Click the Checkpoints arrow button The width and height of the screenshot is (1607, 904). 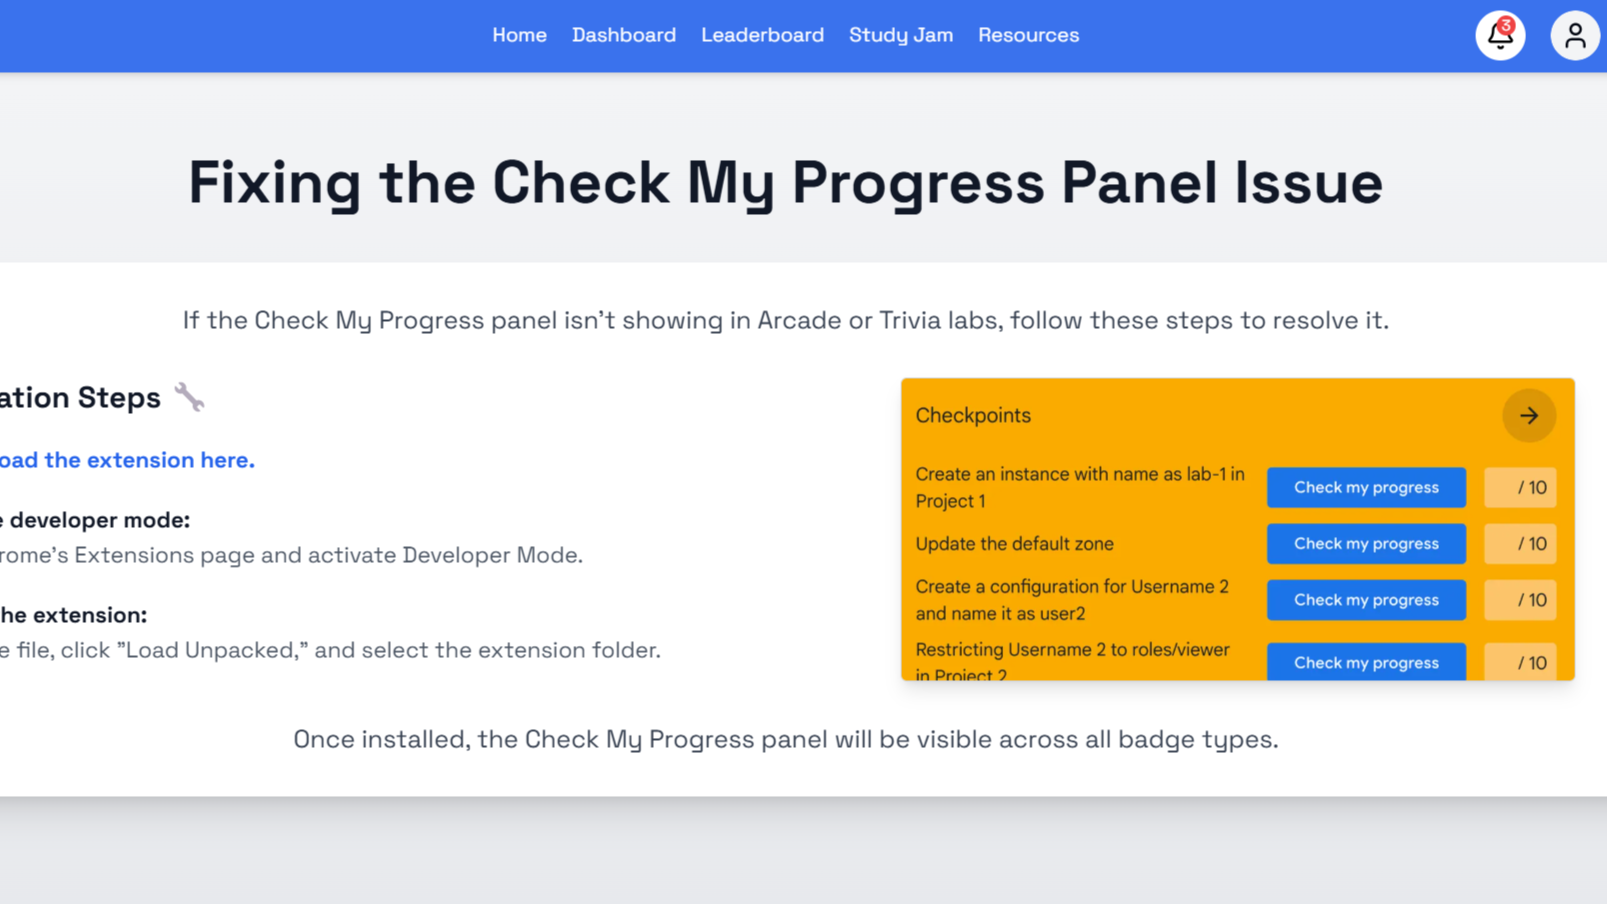click(x=1528, y=415)
